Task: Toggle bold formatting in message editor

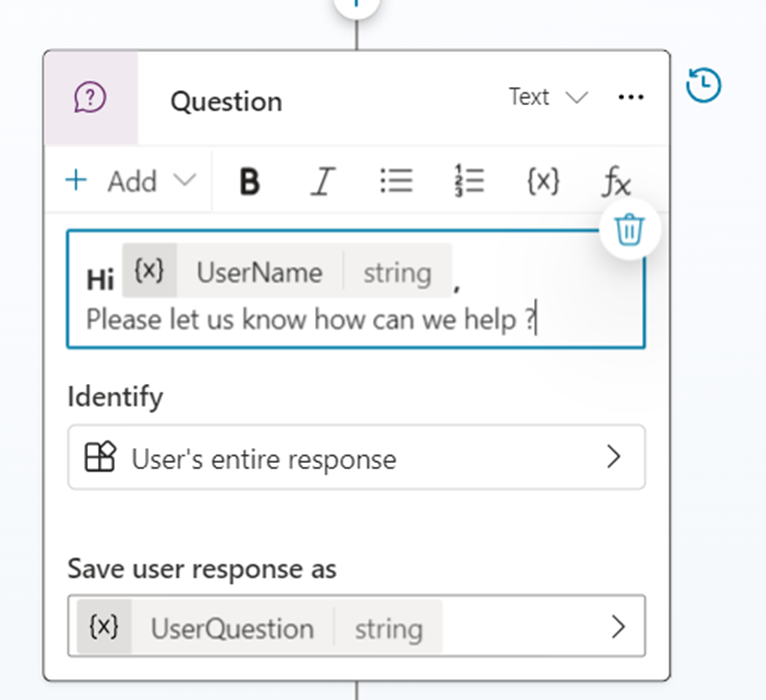Action: [250, 182]
